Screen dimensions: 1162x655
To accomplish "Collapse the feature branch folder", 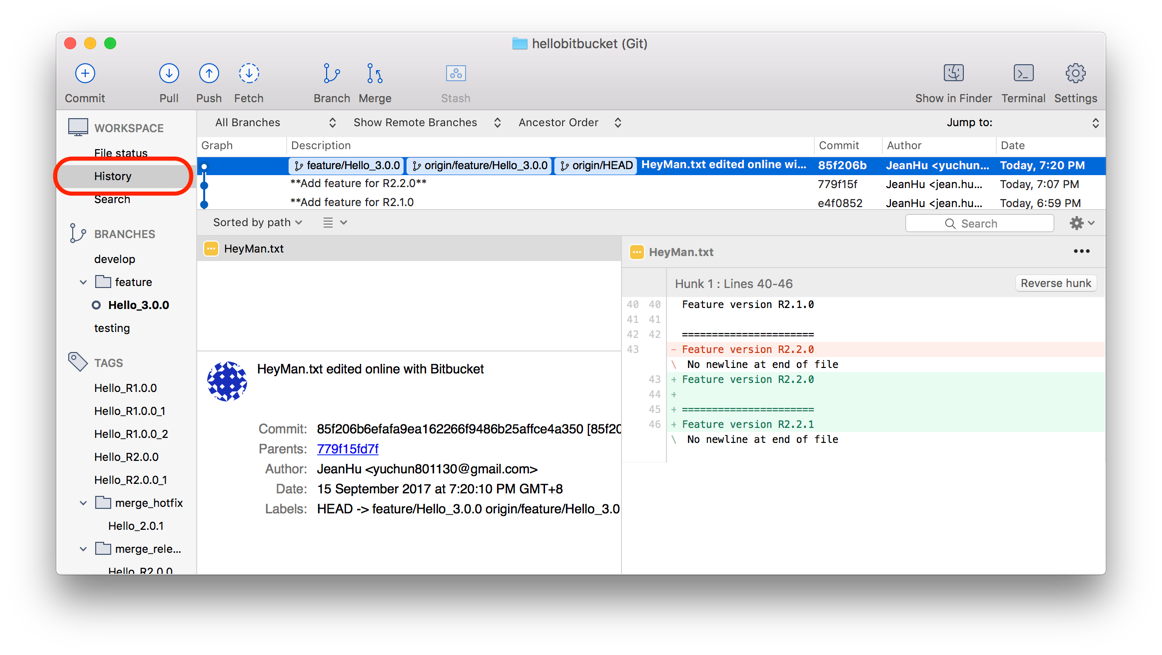I will coord(83,282).
